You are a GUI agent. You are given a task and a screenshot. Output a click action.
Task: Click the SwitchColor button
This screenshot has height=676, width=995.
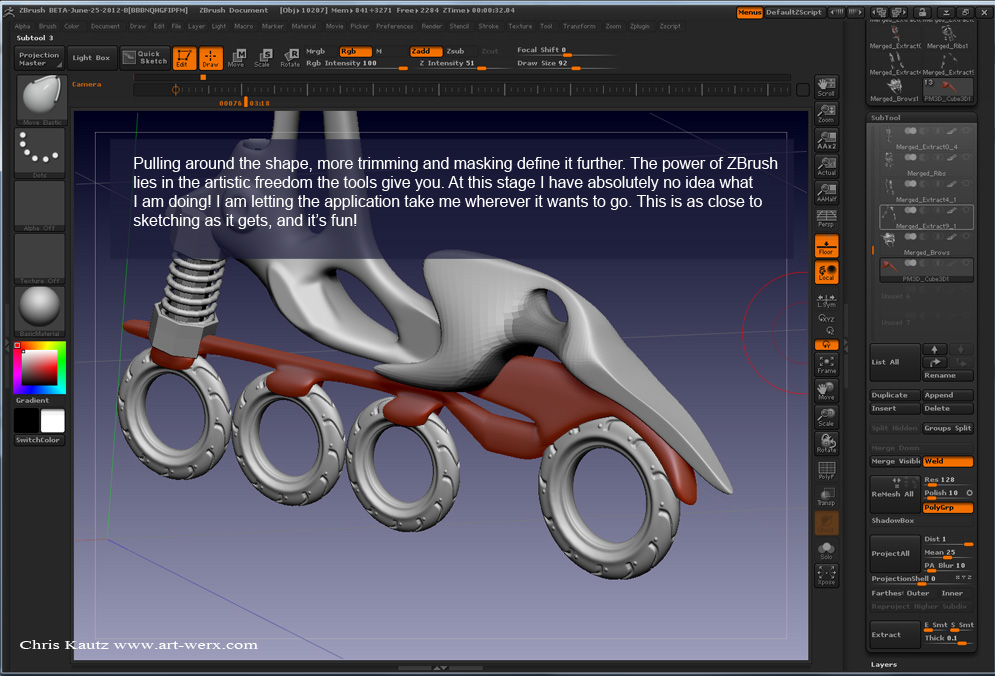pos(39,440)
